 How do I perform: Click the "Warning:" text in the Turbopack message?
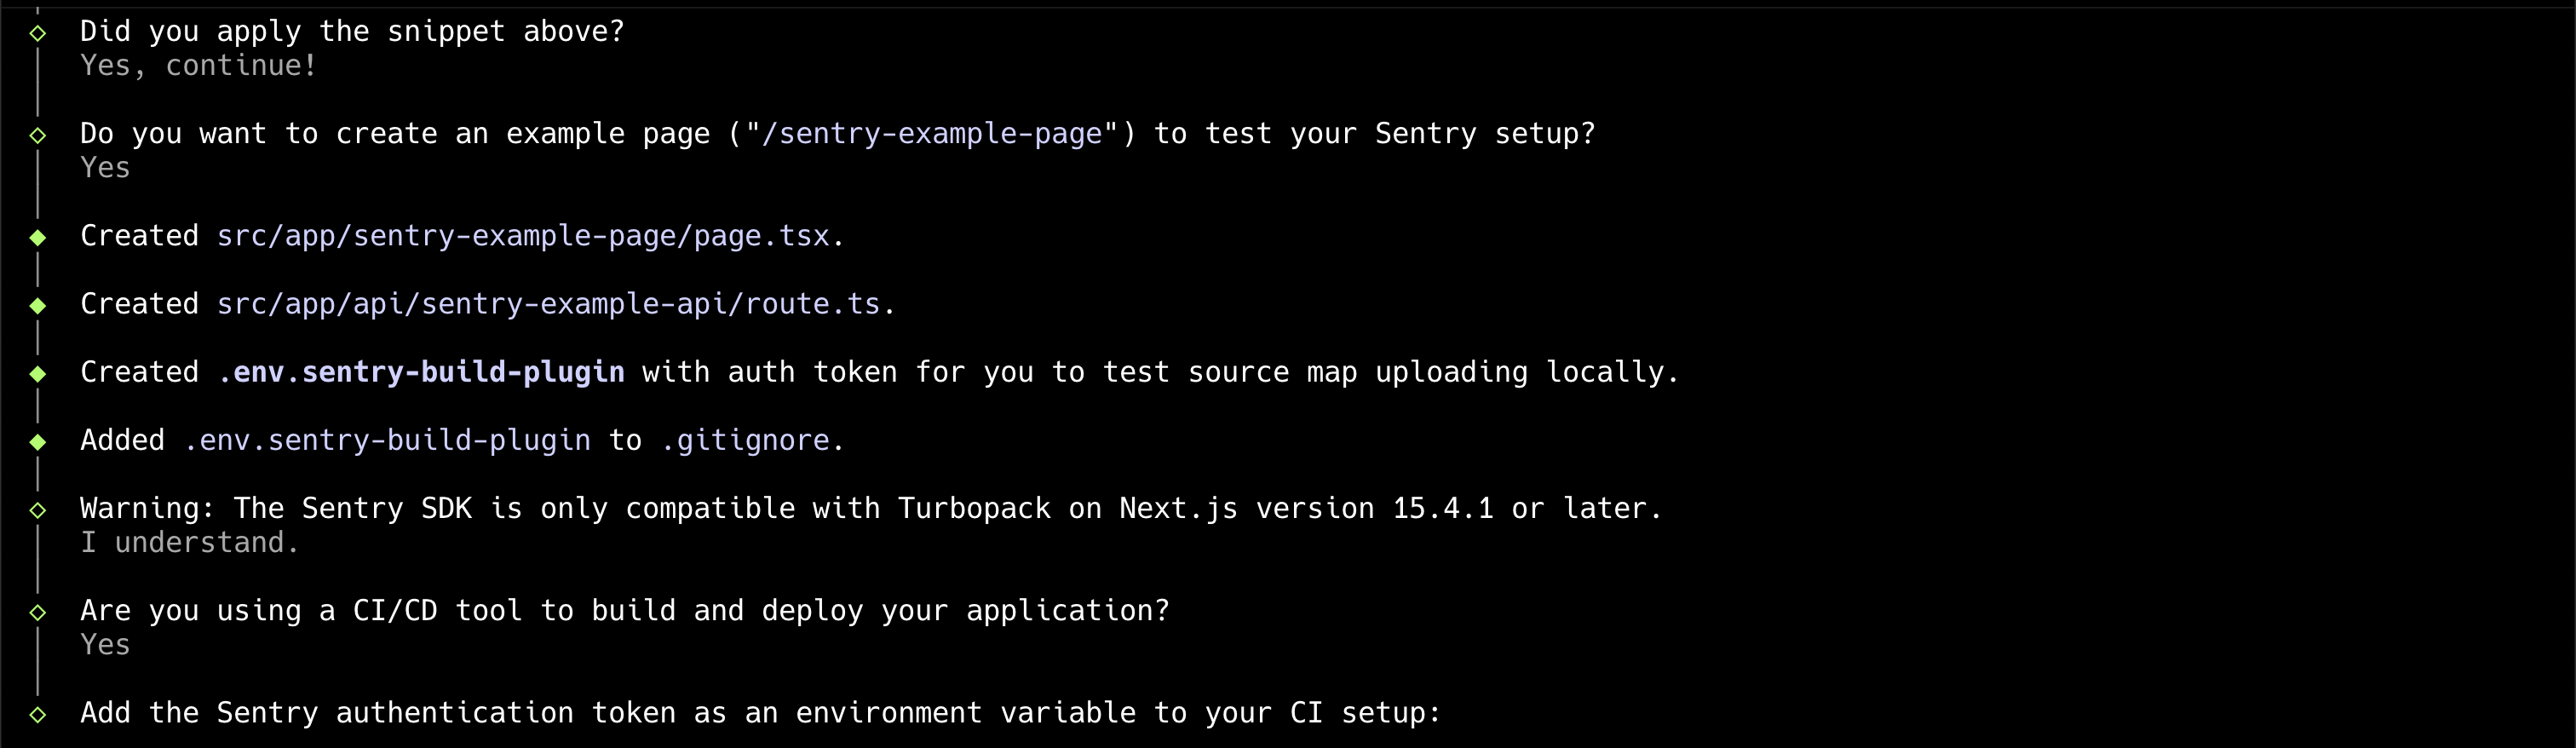coord(146,508)
